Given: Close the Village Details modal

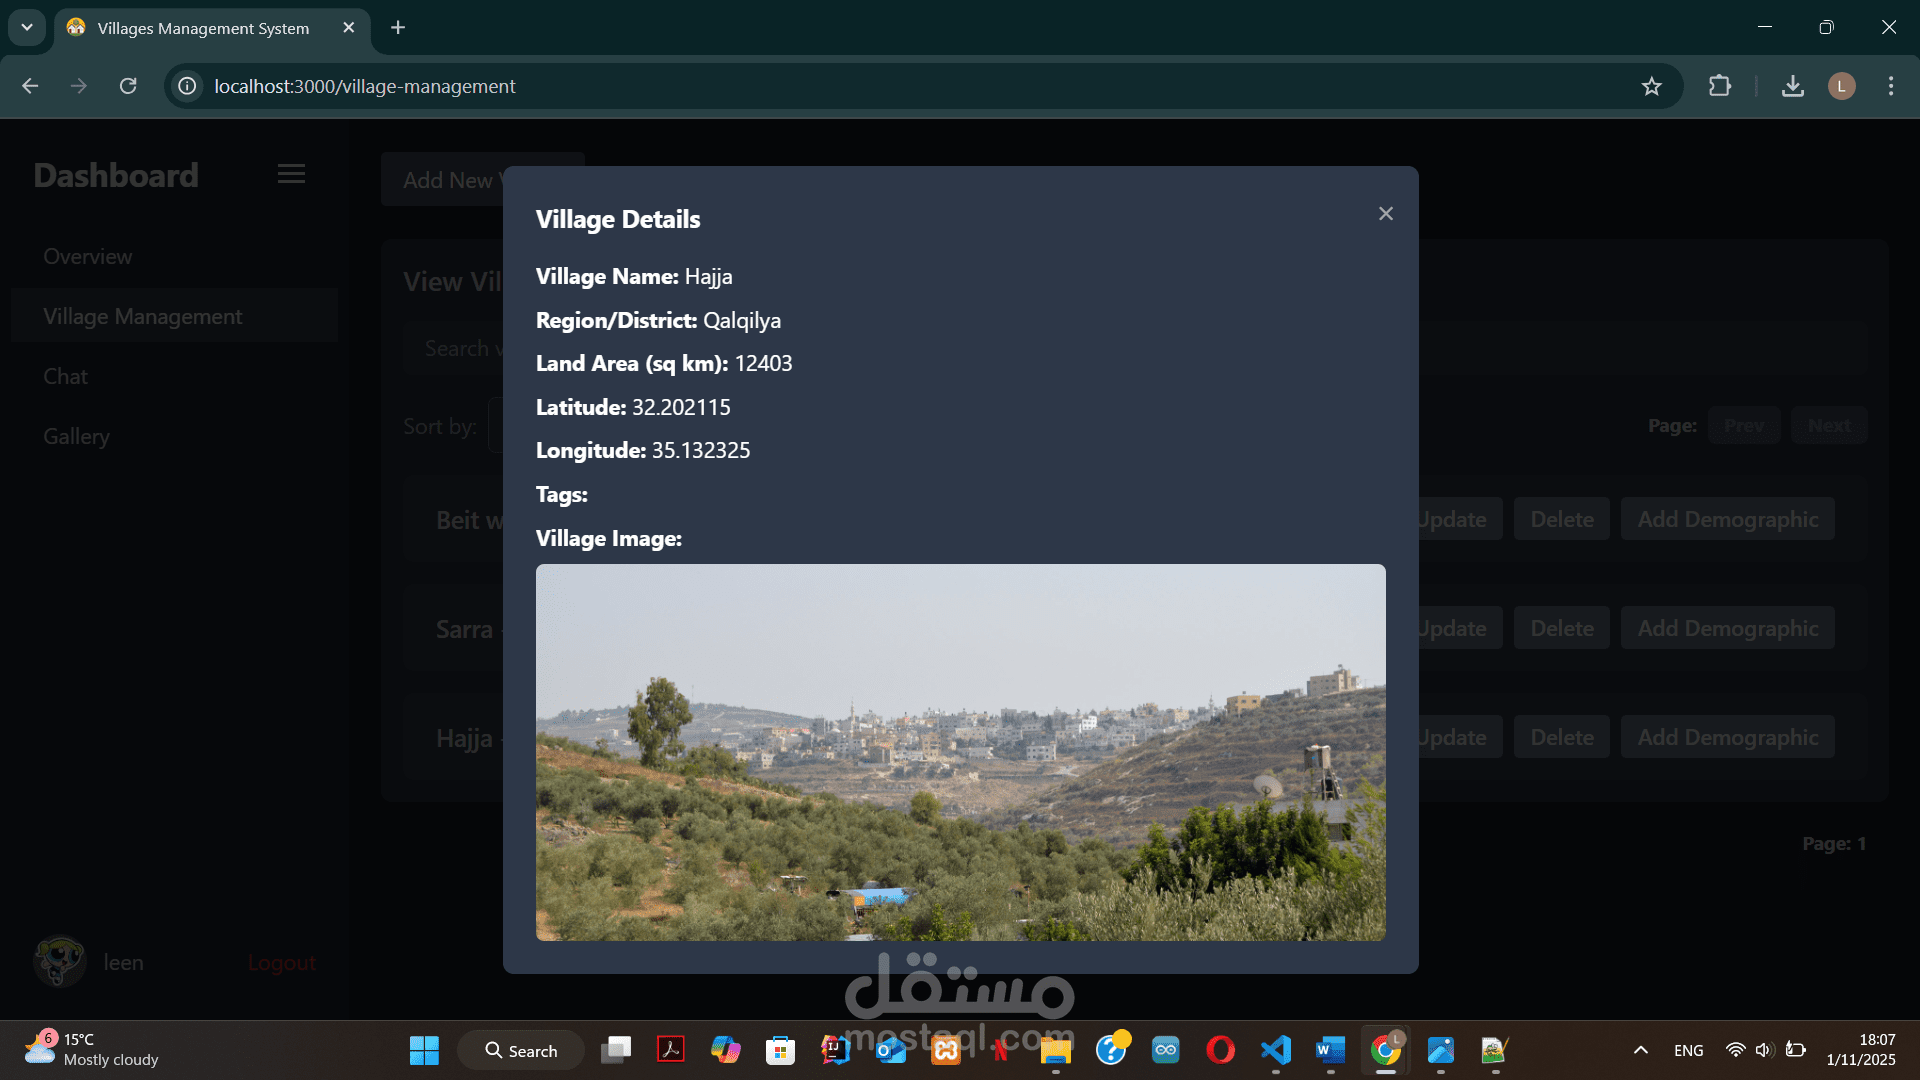Looking at the screenshot, I should click(x=1385, y=214).
